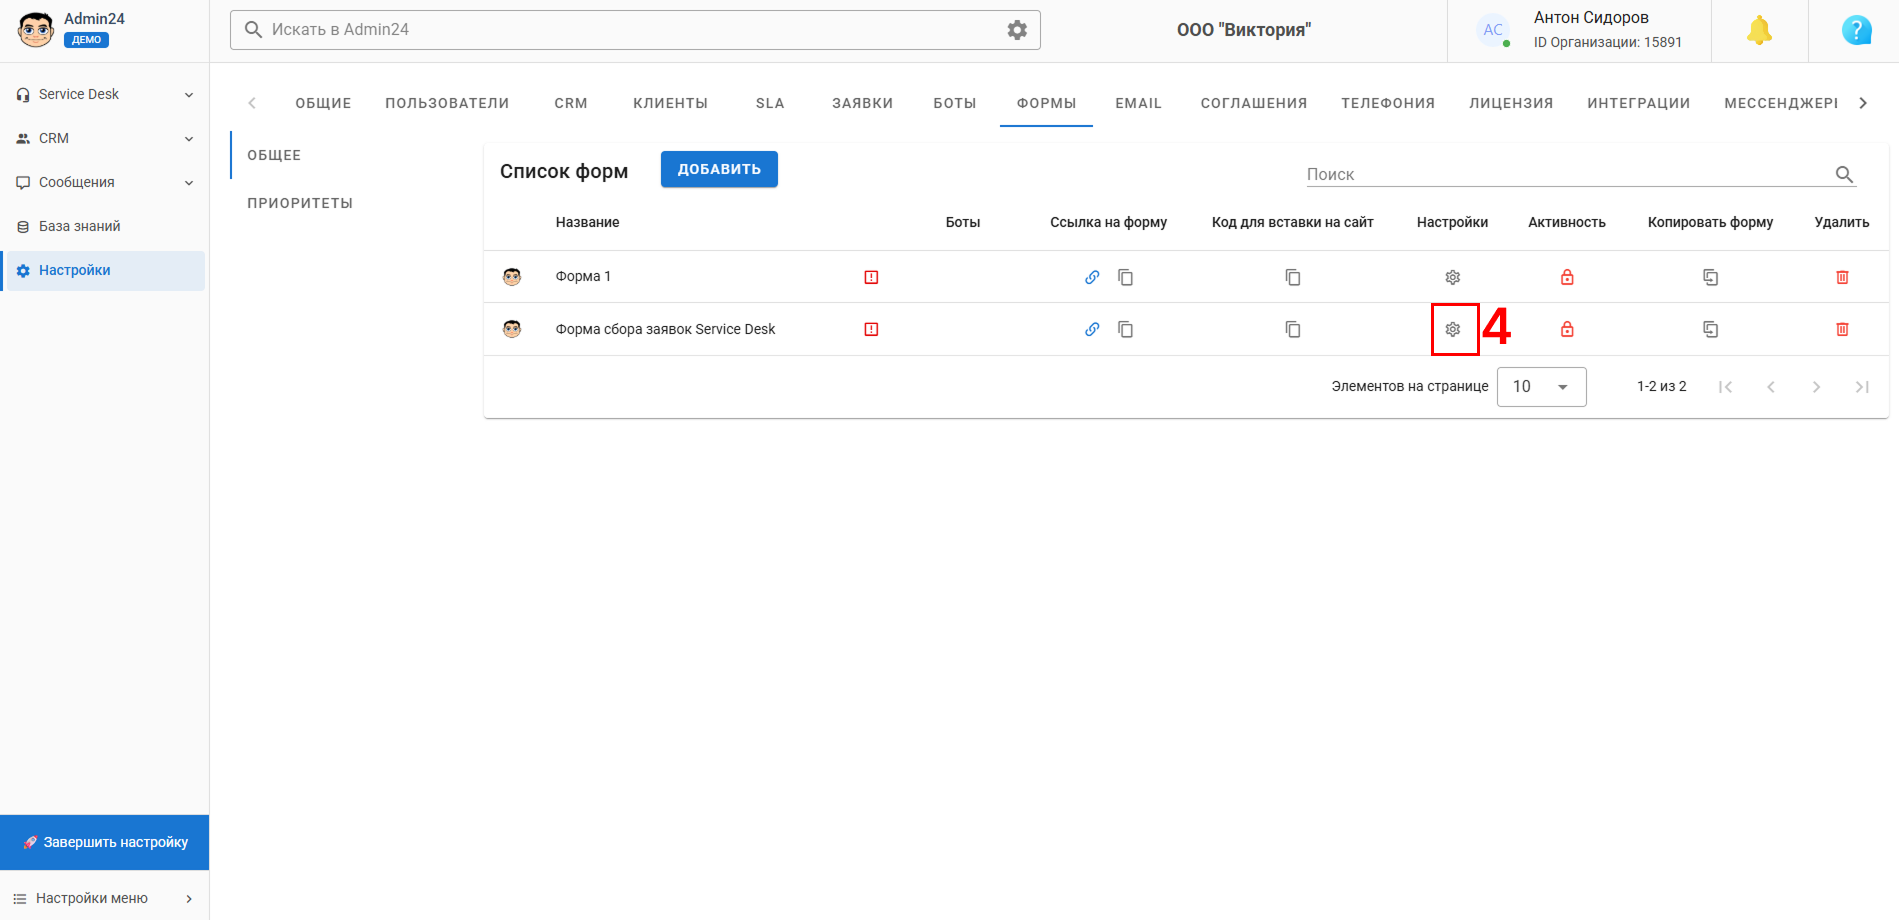The image size is (1899, 920).
Task: Click search settings gear in top search bar
Action: click(1017, 30)
